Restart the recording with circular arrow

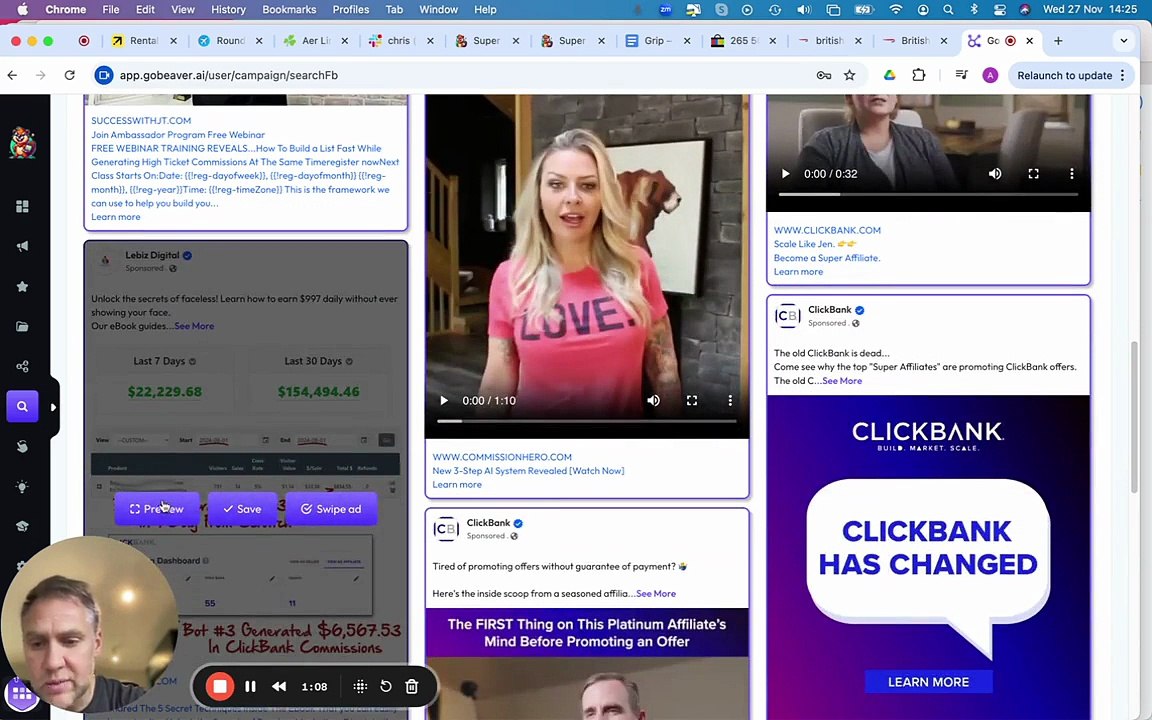pos(386,686)
